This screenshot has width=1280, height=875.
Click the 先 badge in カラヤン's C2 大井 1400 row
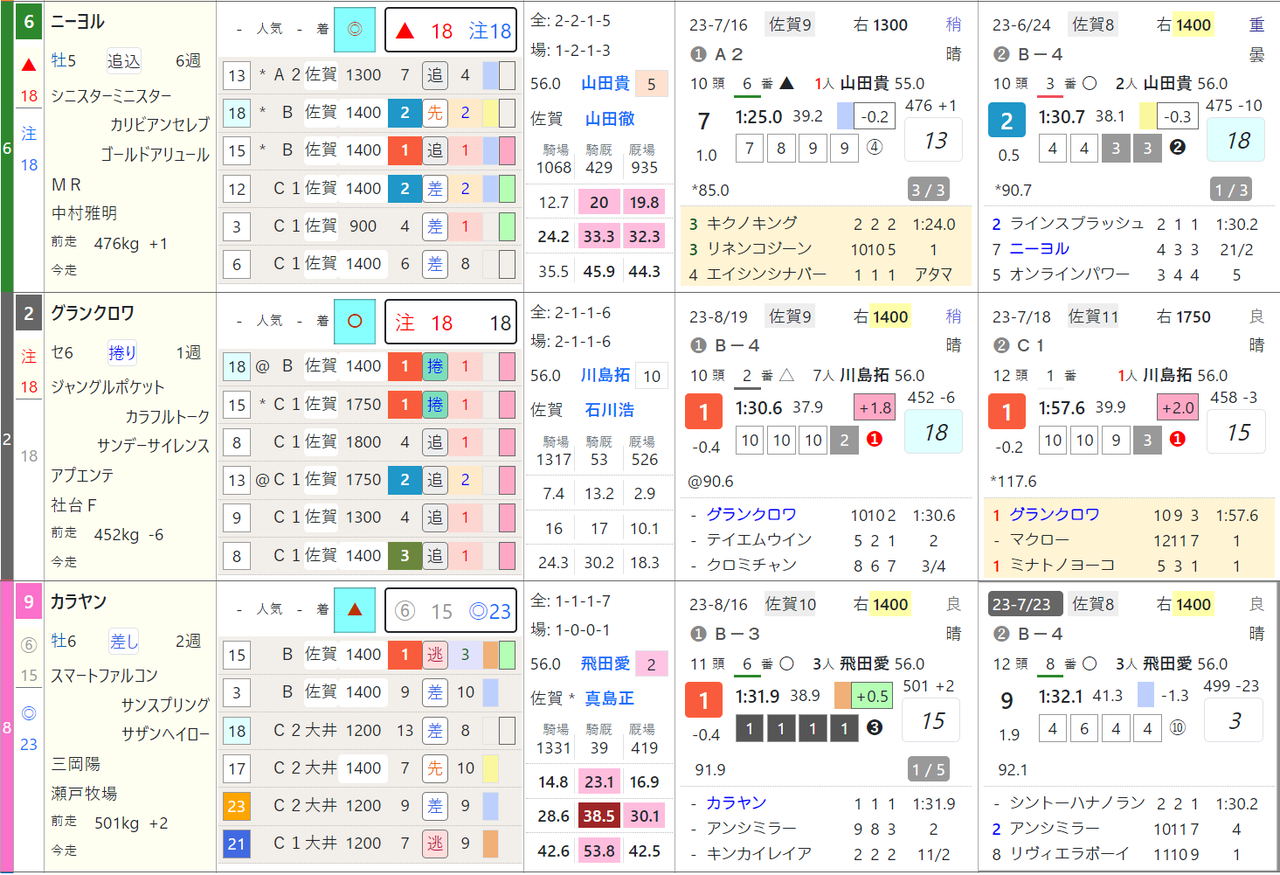[x=434, y=768]
